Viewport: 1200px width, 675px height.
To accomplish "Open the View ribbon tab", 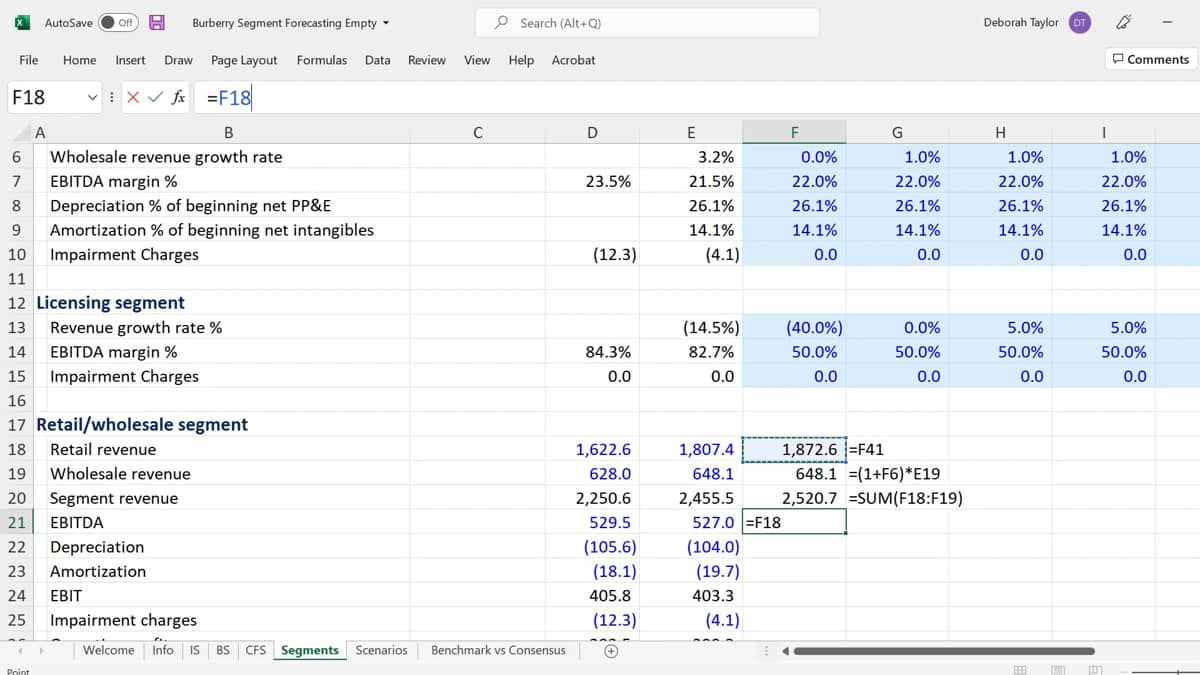I will 477,60.
